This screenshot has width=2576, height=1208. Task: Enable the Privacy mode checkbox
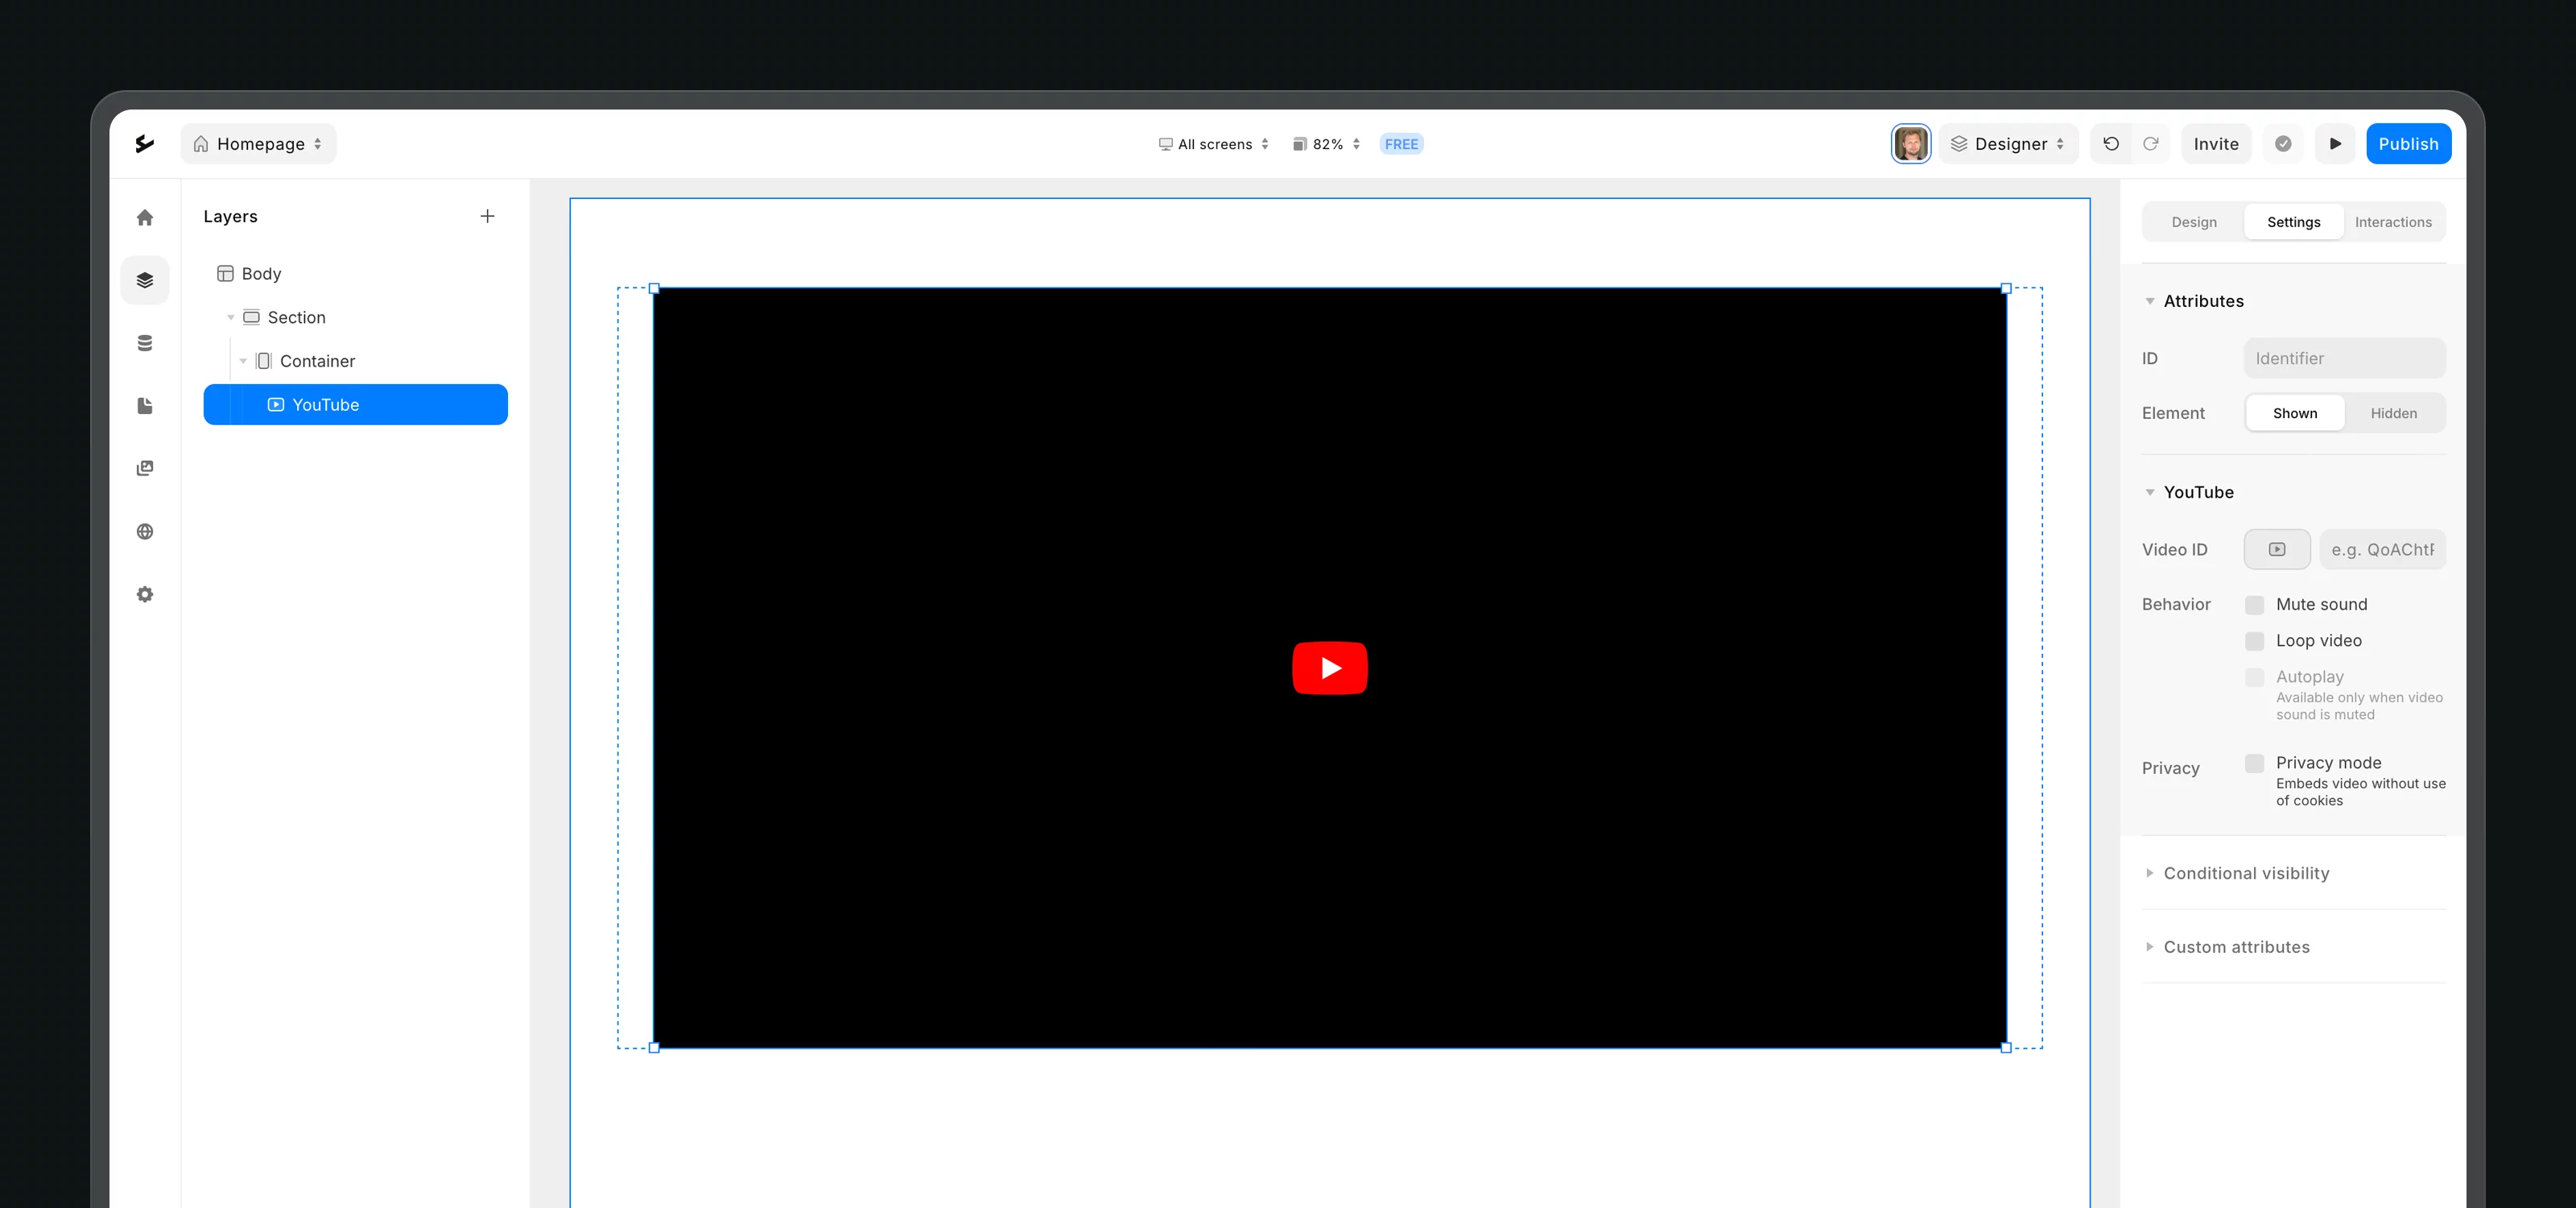2254,763
